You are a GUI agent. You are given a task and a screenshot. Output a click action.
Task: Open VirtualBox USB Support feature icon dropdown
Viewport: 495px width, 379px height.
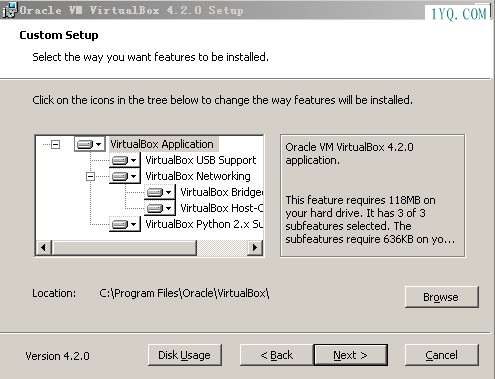[125, 160]
